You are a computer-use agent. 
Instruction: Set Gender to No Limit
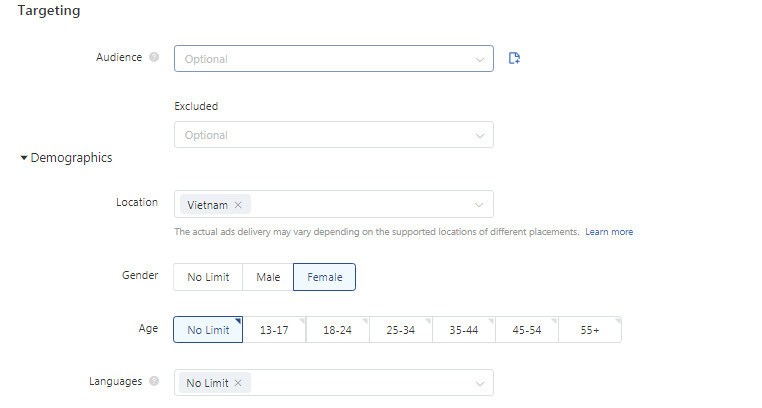tap(208, 277)
